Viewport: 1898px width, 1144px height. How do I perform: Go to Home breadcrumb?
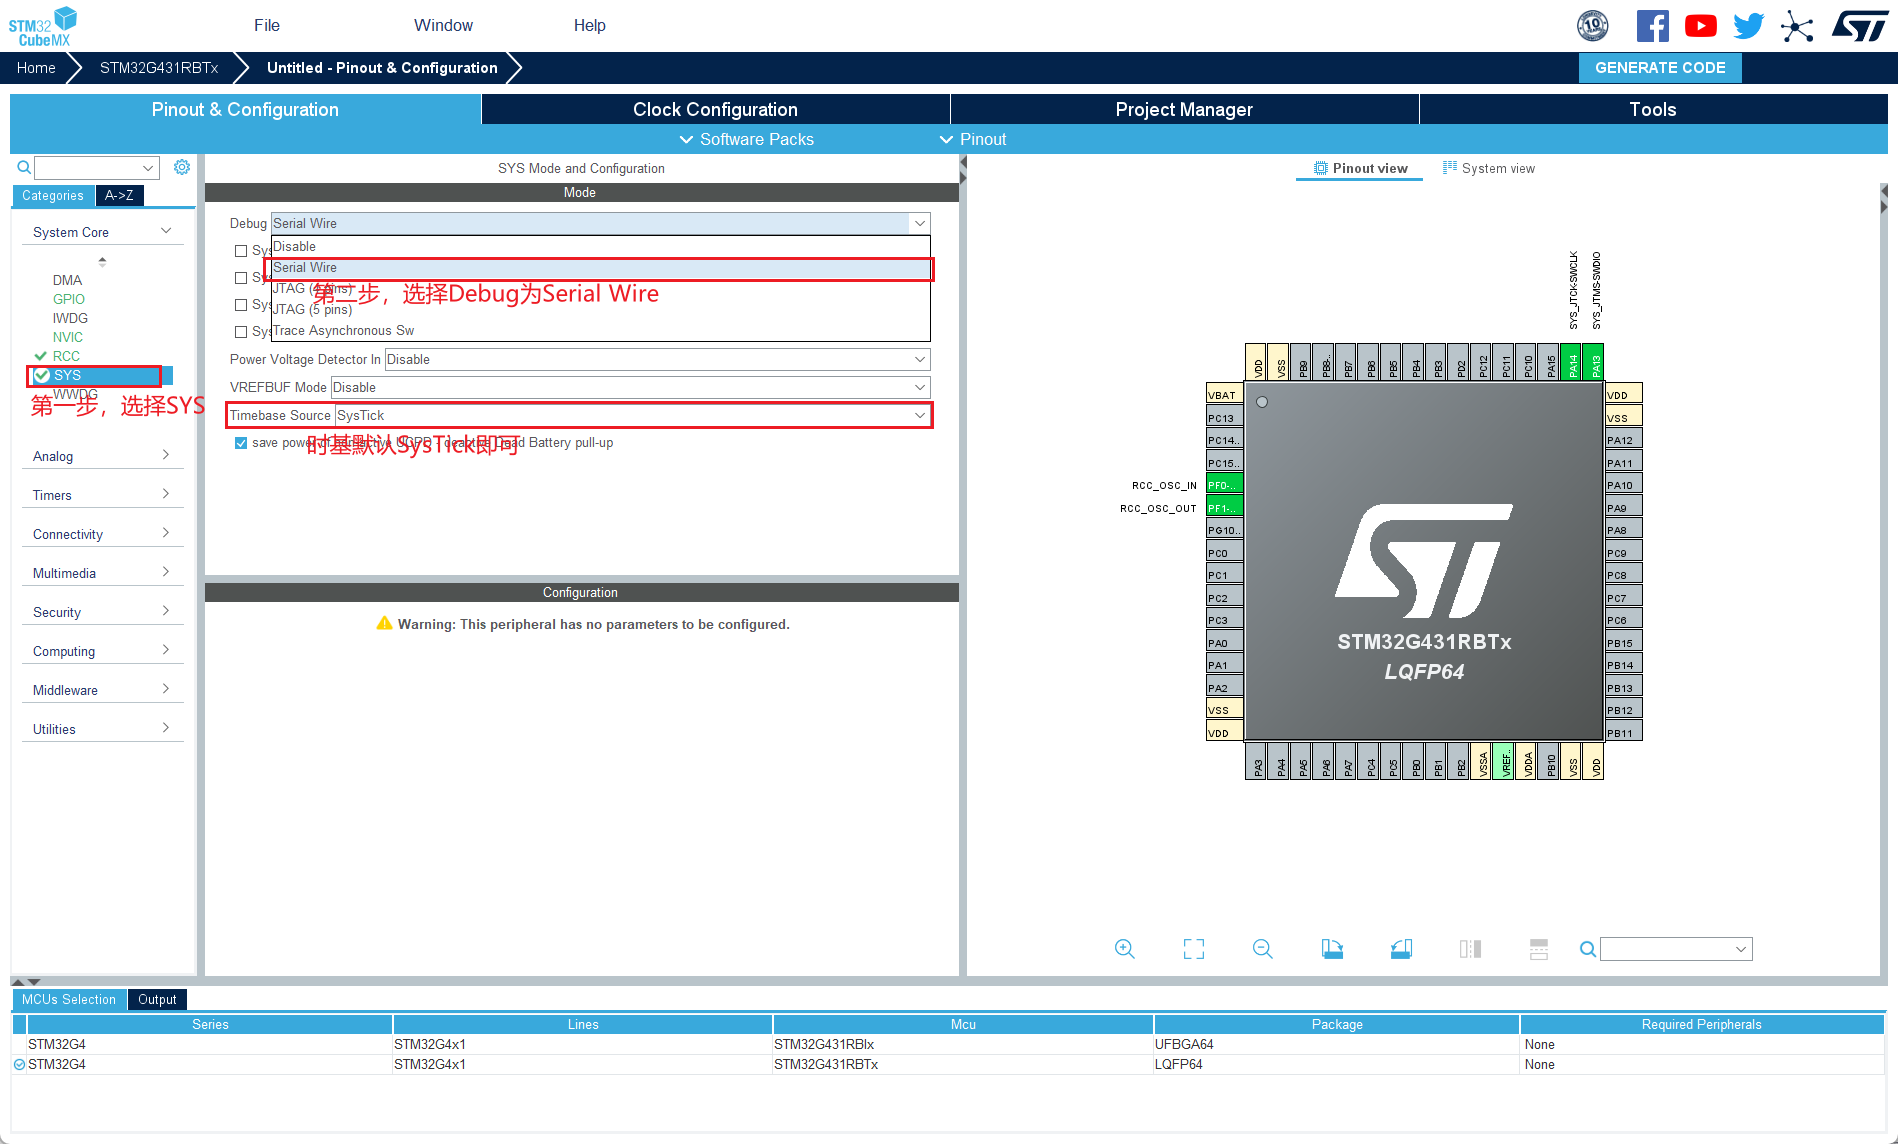[x=36, y=68]
